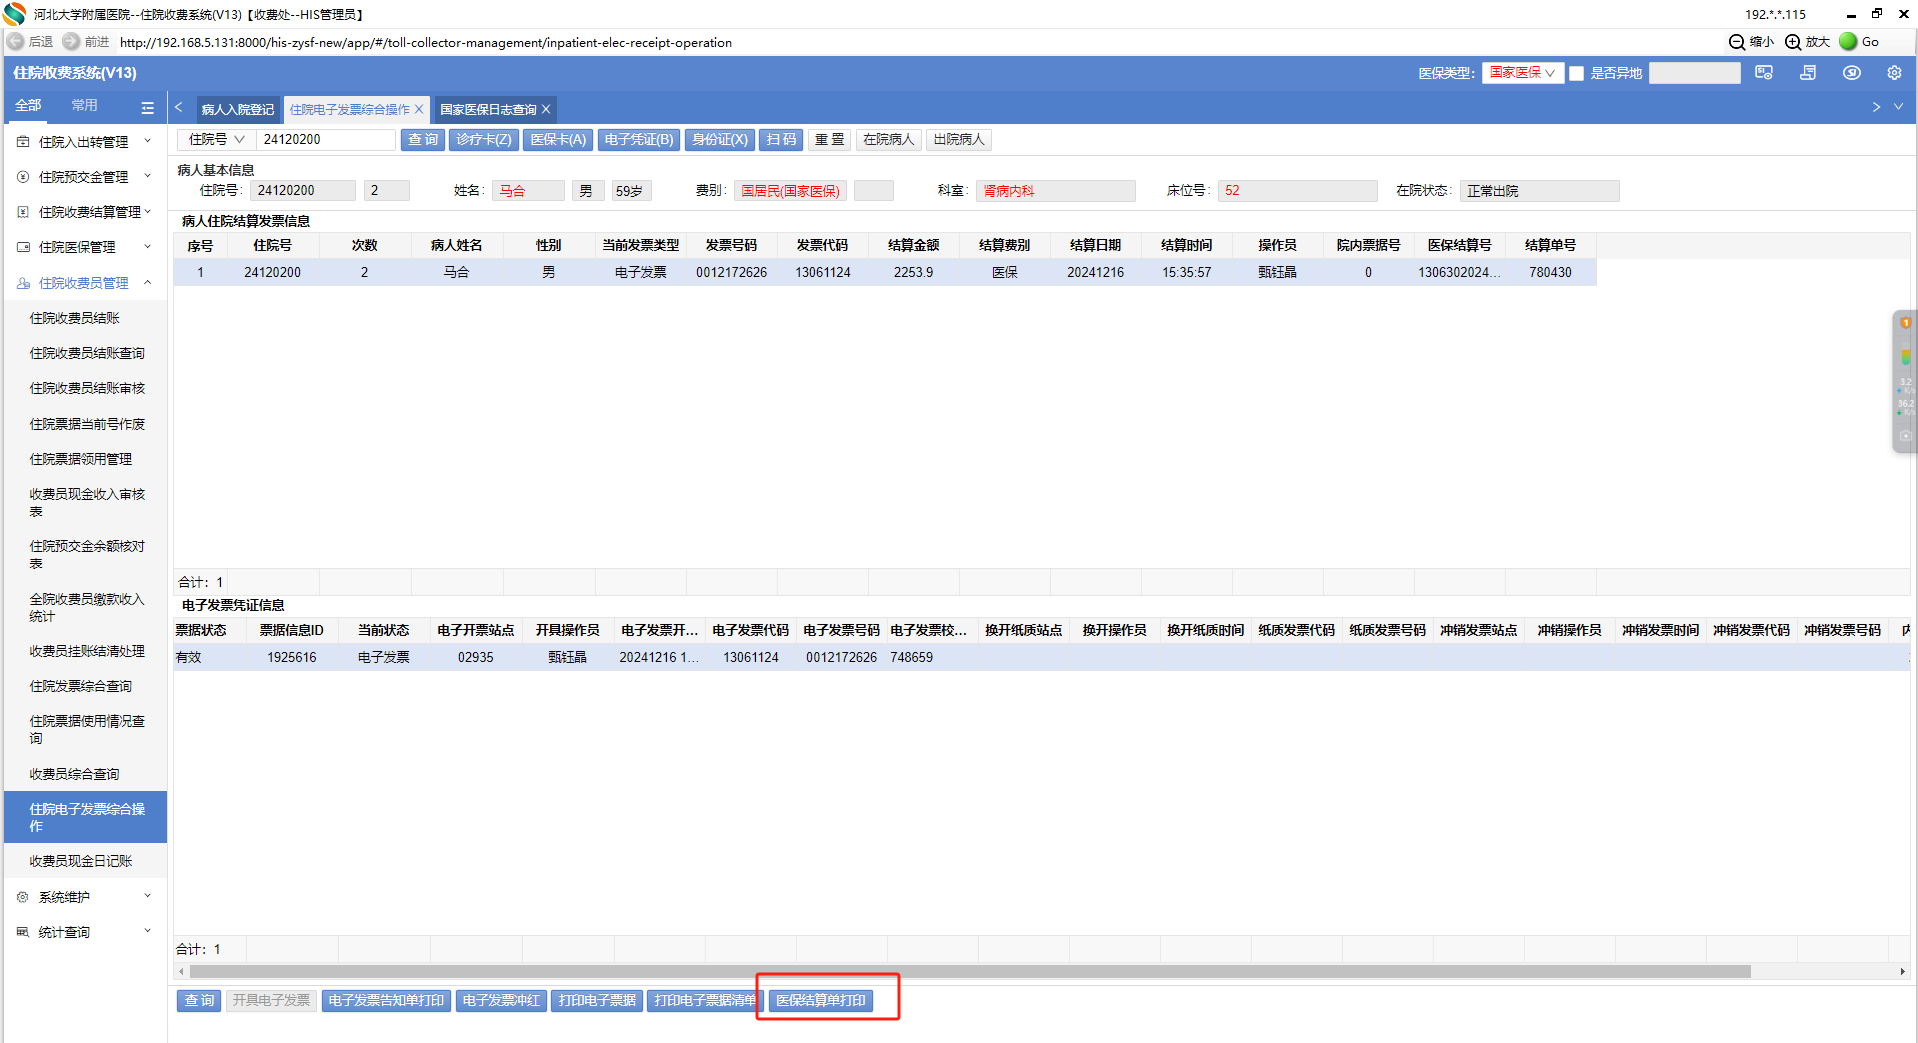Open the 医保类型 国家医保 dropdown
Screen dimensions: 1918x1043
pos(1522,73)
